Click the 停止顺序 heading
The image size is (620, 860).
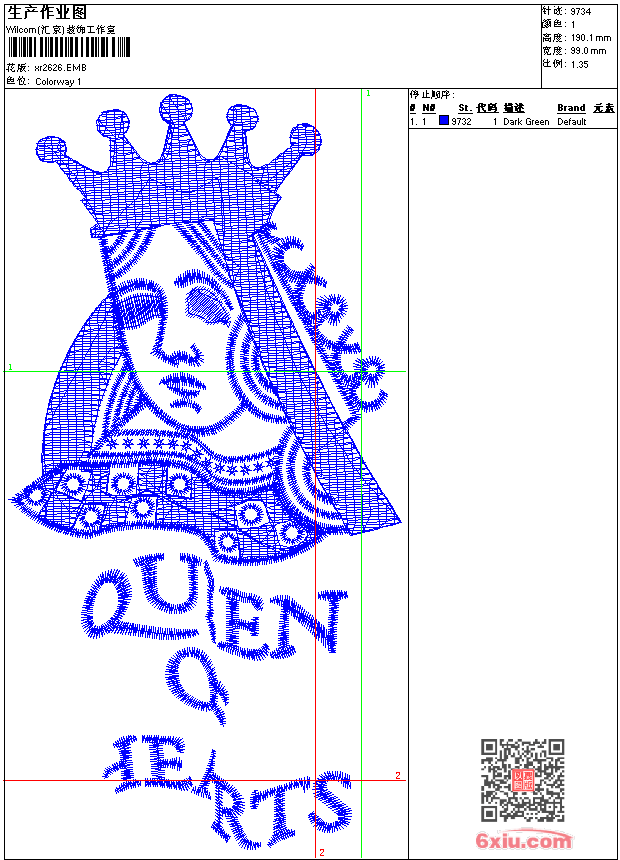[x=432, y=95]
